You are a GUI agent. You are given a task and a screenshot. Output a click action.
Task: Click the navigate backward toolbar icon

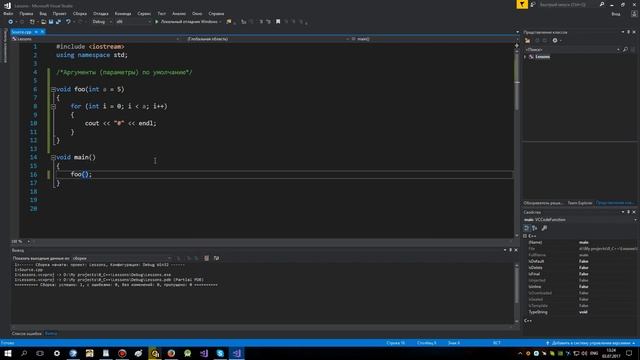pyautogui.click(x=11, y=22)
